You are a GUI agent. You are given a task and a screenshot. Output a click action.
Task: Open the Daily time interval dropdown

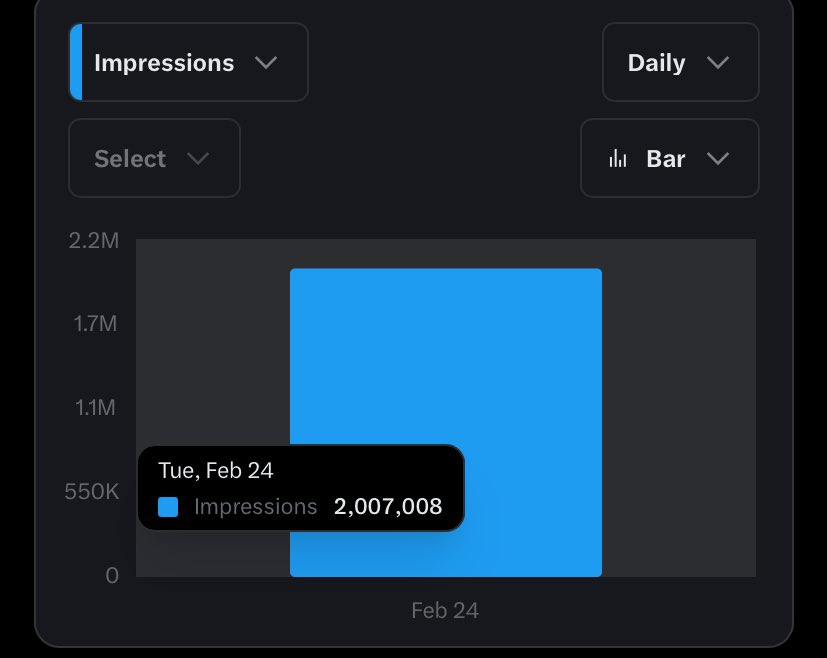coord(680,62)
